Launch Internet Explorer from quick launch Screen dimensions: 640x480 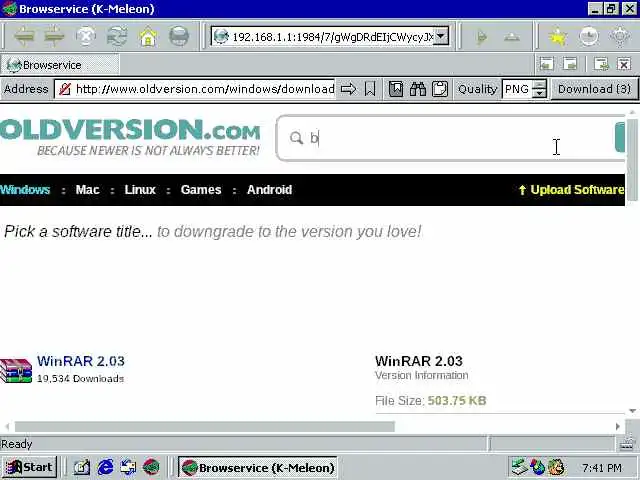point(105,467)
